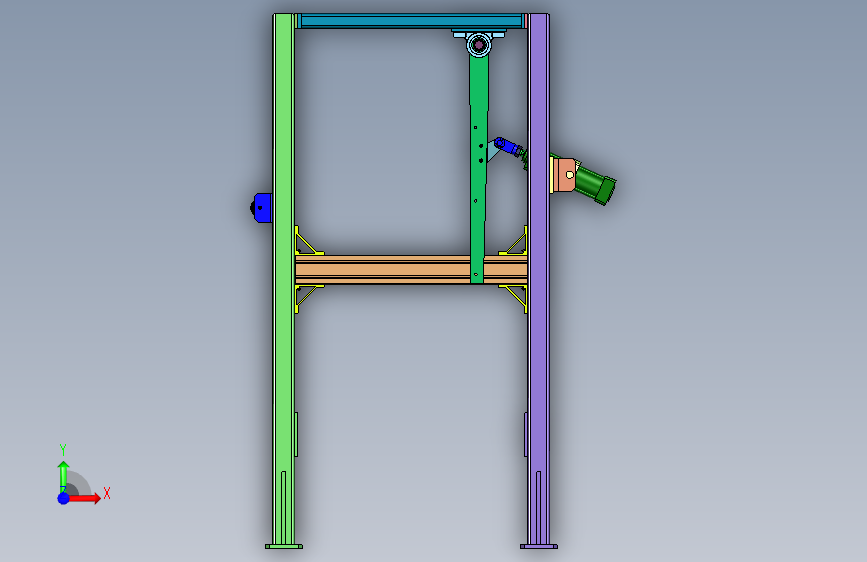
Task: Click the green Y axis of the triad
Action: coord(64,477)
